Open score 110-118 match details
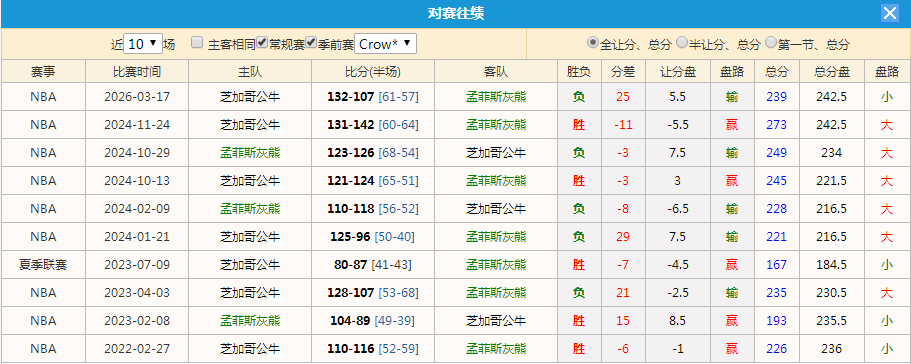Screen dimensions: 911x364 click(x=350, y=208)
